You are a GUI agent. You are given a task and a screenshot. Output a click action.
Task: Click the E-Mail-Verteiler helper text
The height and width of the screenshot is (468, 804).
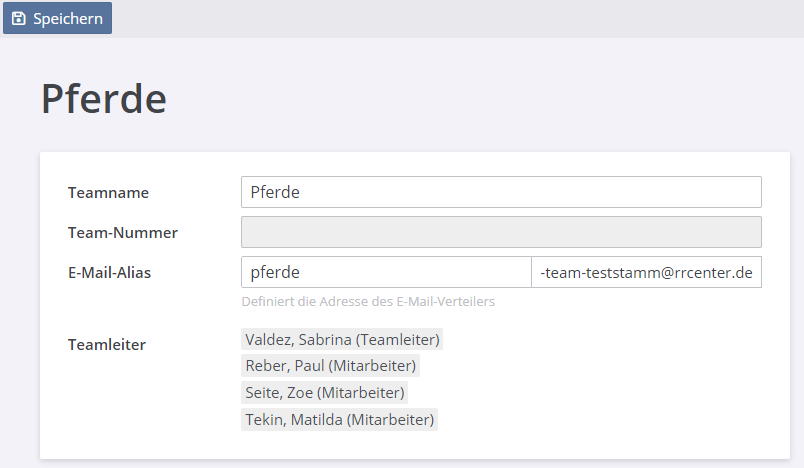368,301
